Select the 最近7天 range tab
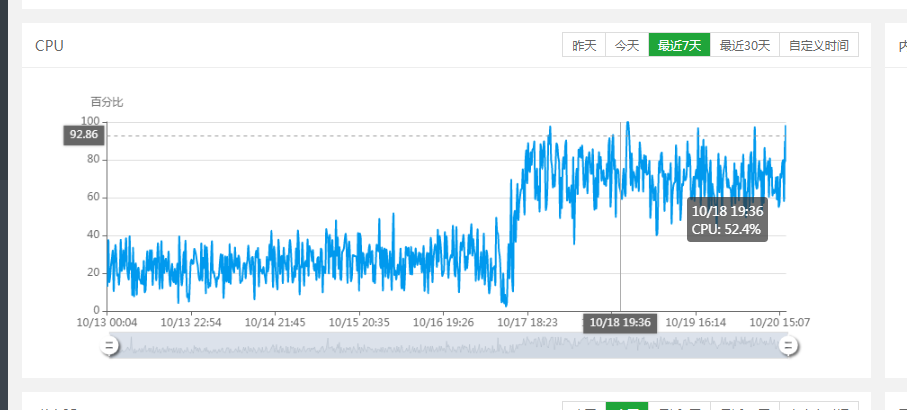907x410 pixels. point(680,45)
